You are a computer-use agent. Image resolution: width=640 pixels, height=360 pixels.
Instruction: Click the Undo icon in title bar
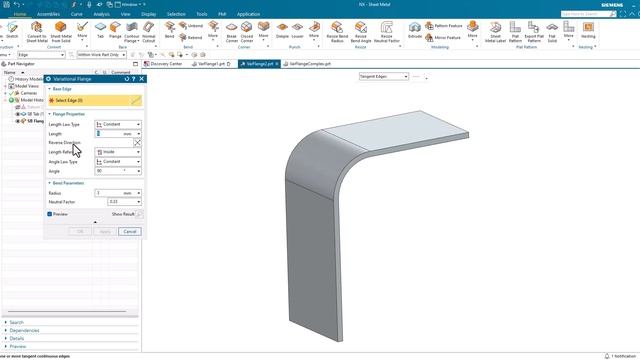click(17, 4)
